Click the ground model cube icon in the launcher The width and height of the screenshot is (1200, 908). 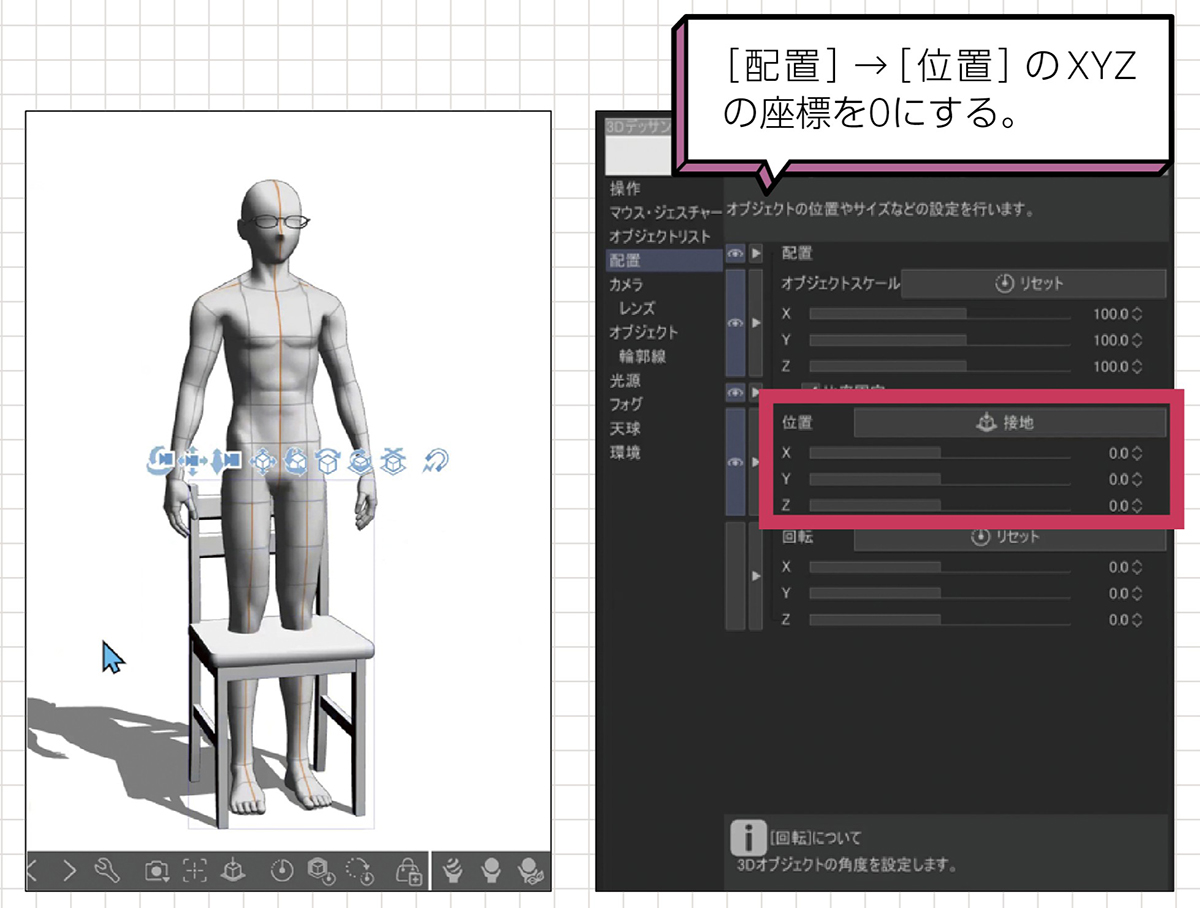[x=231, y=871]
